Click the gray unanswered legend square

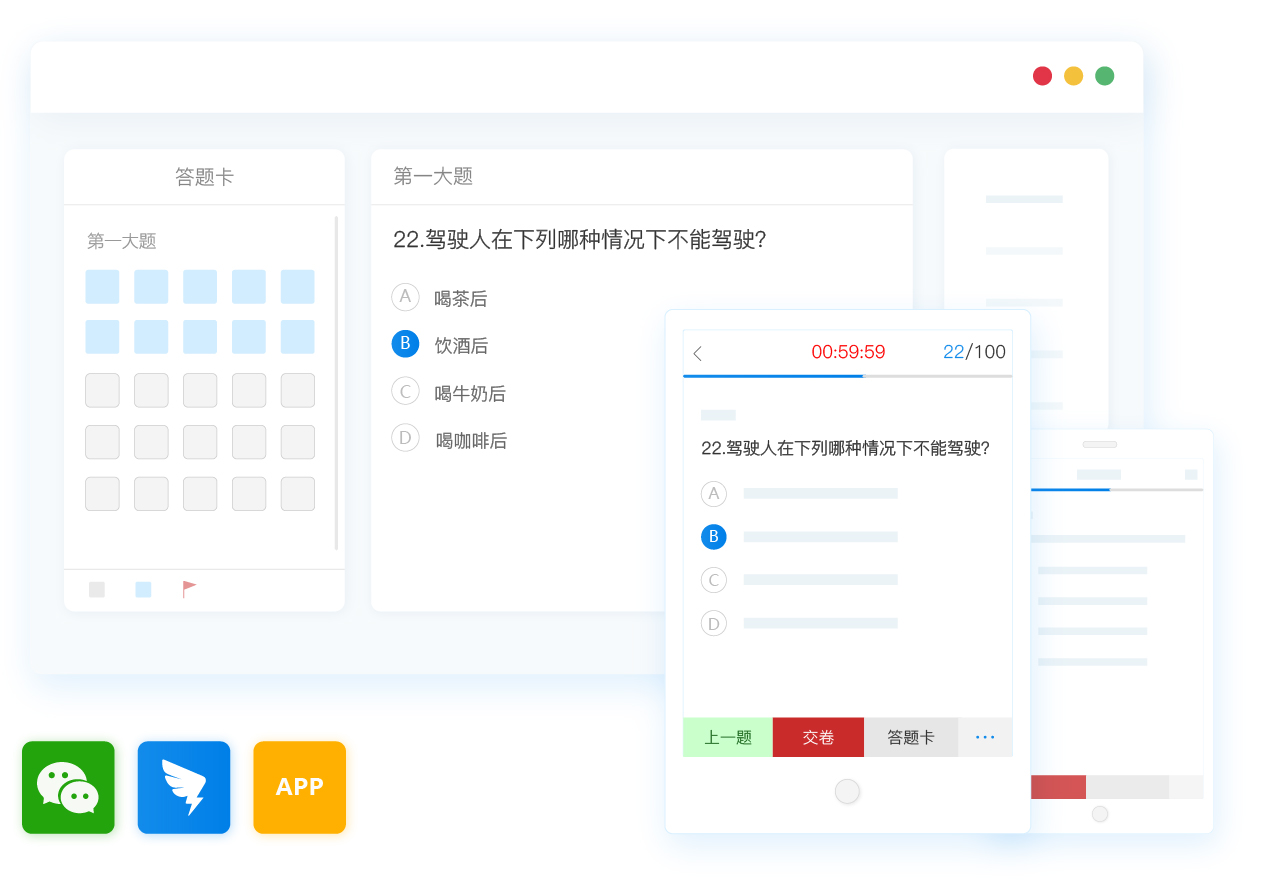pos(97,589)
